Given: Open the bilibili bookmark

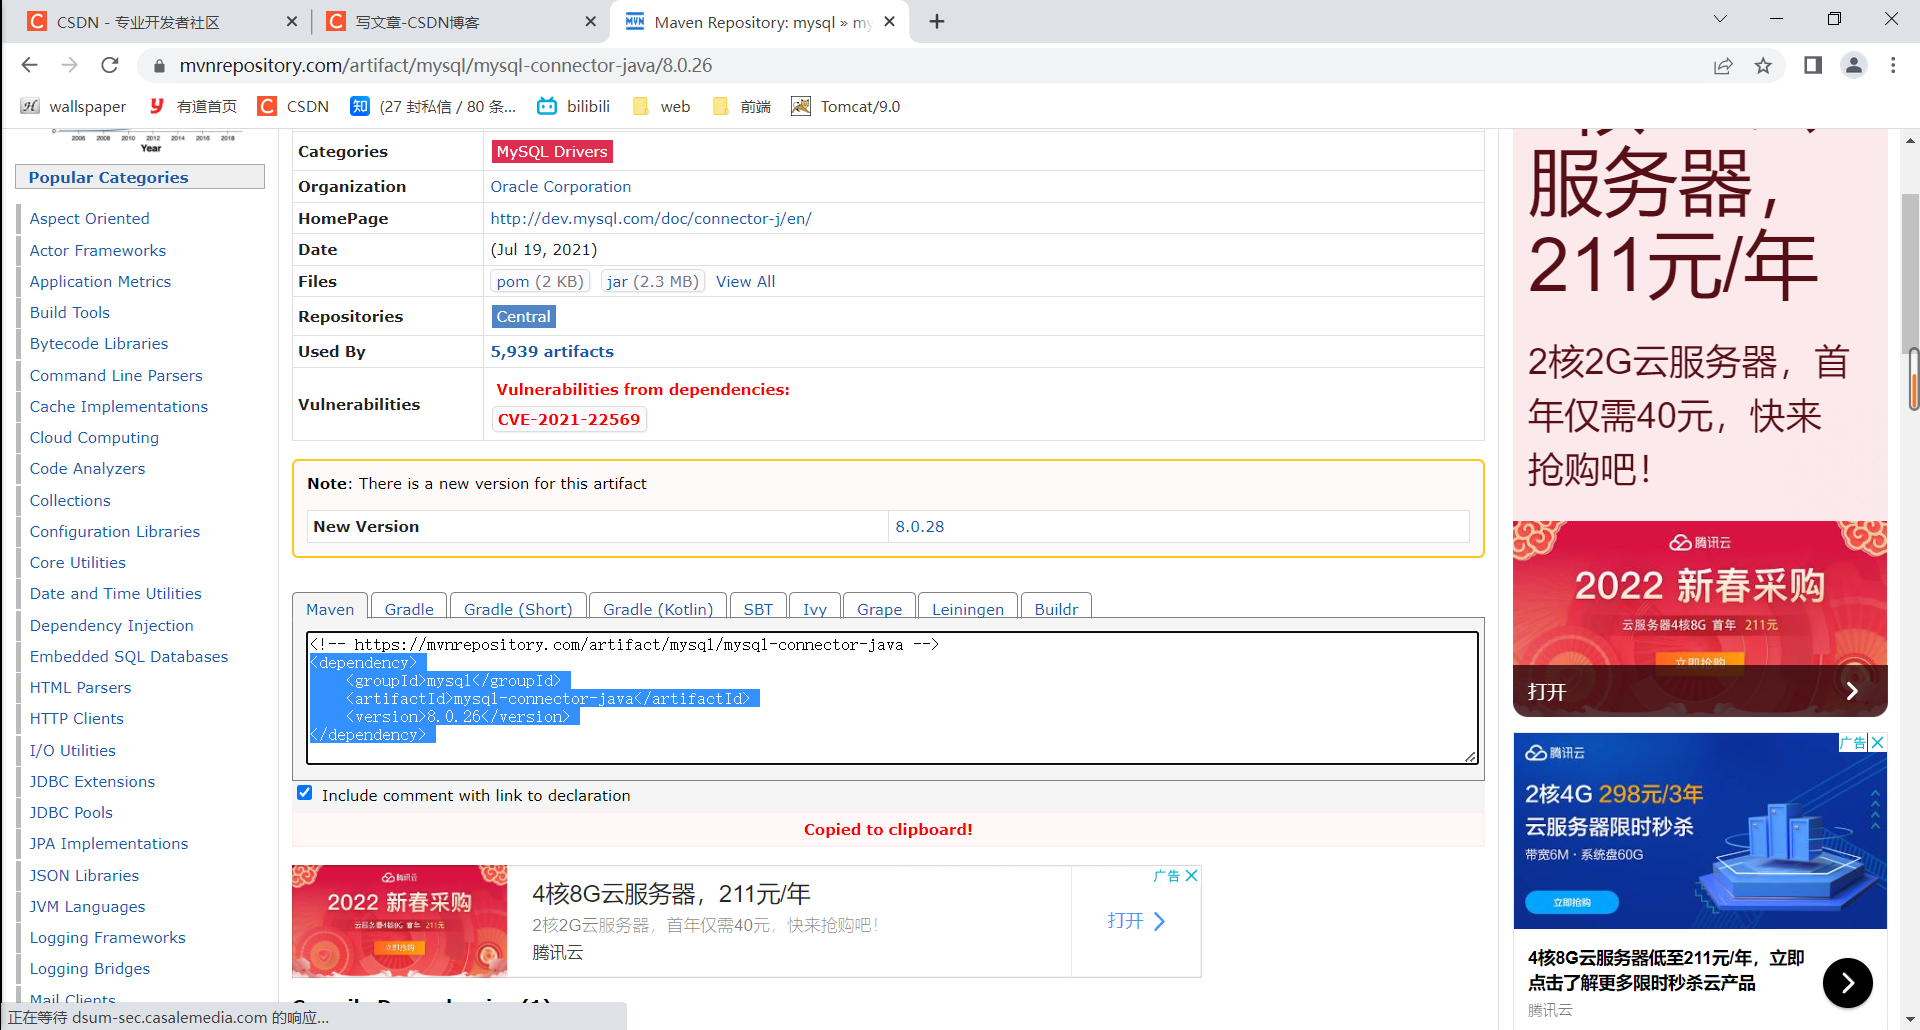Looking at the screenshot, I should coord(574,106).
